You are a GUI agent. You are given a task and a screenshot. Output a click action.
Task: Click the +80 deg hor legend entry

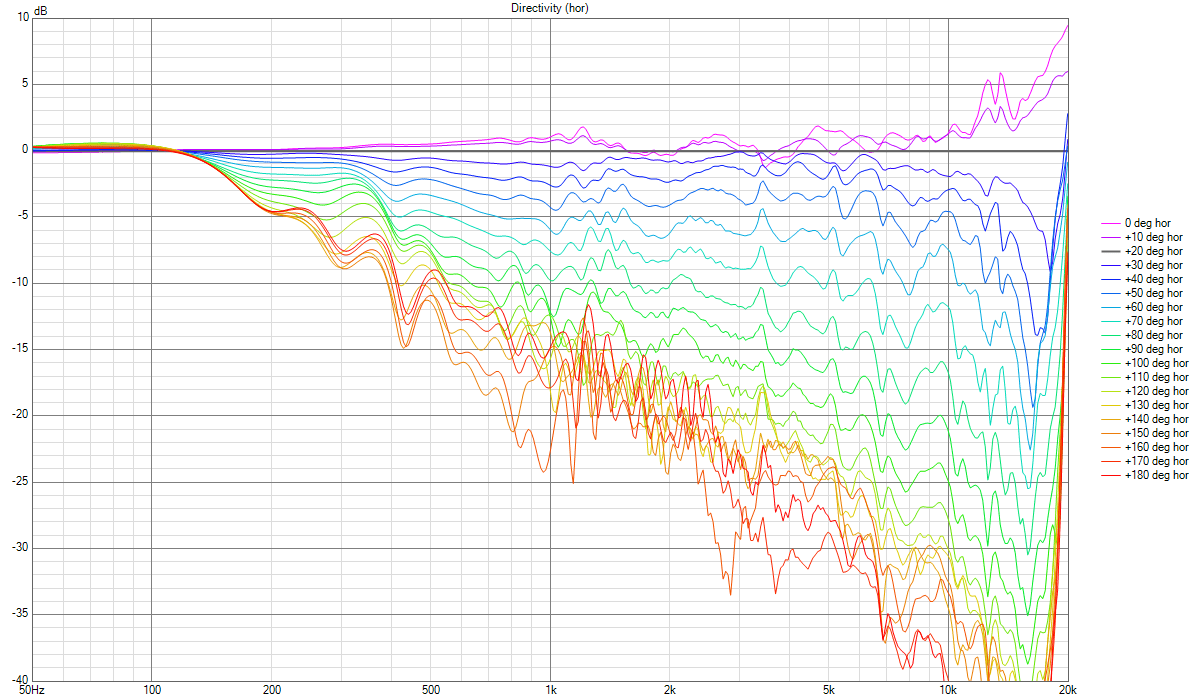point(1141,335)
